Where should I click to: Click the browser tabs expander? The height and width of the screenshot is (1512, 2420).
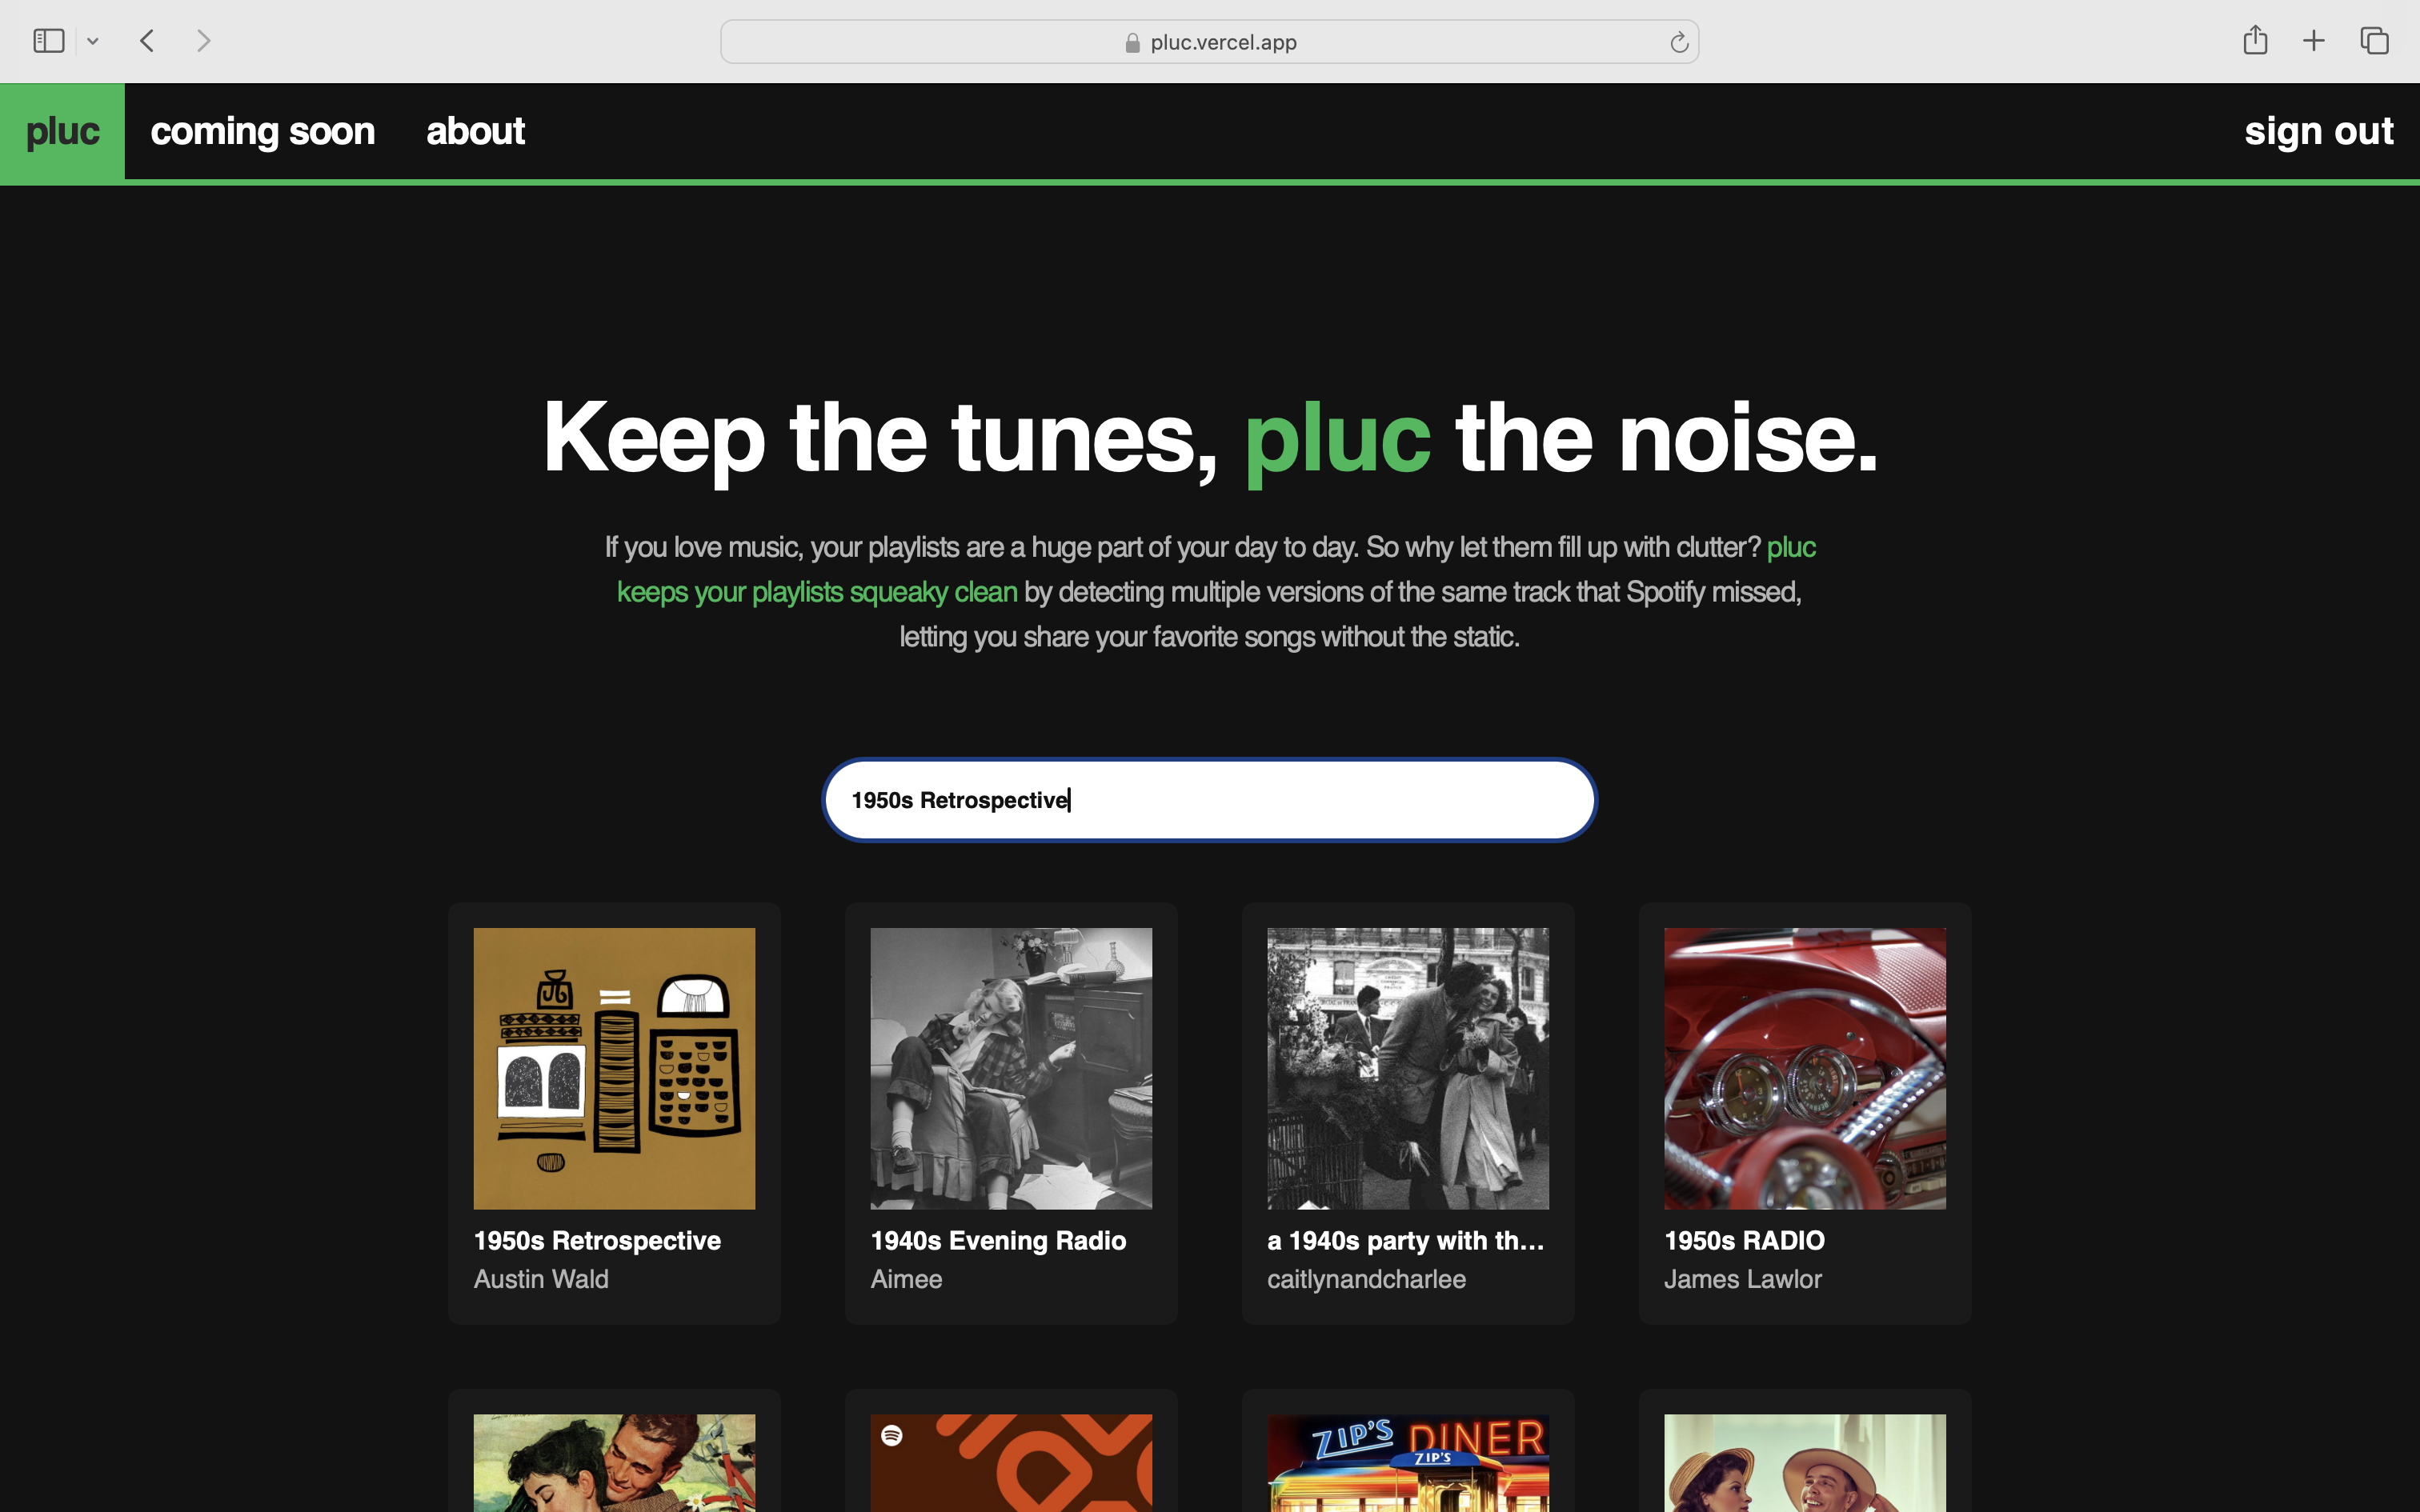point(92,42)
